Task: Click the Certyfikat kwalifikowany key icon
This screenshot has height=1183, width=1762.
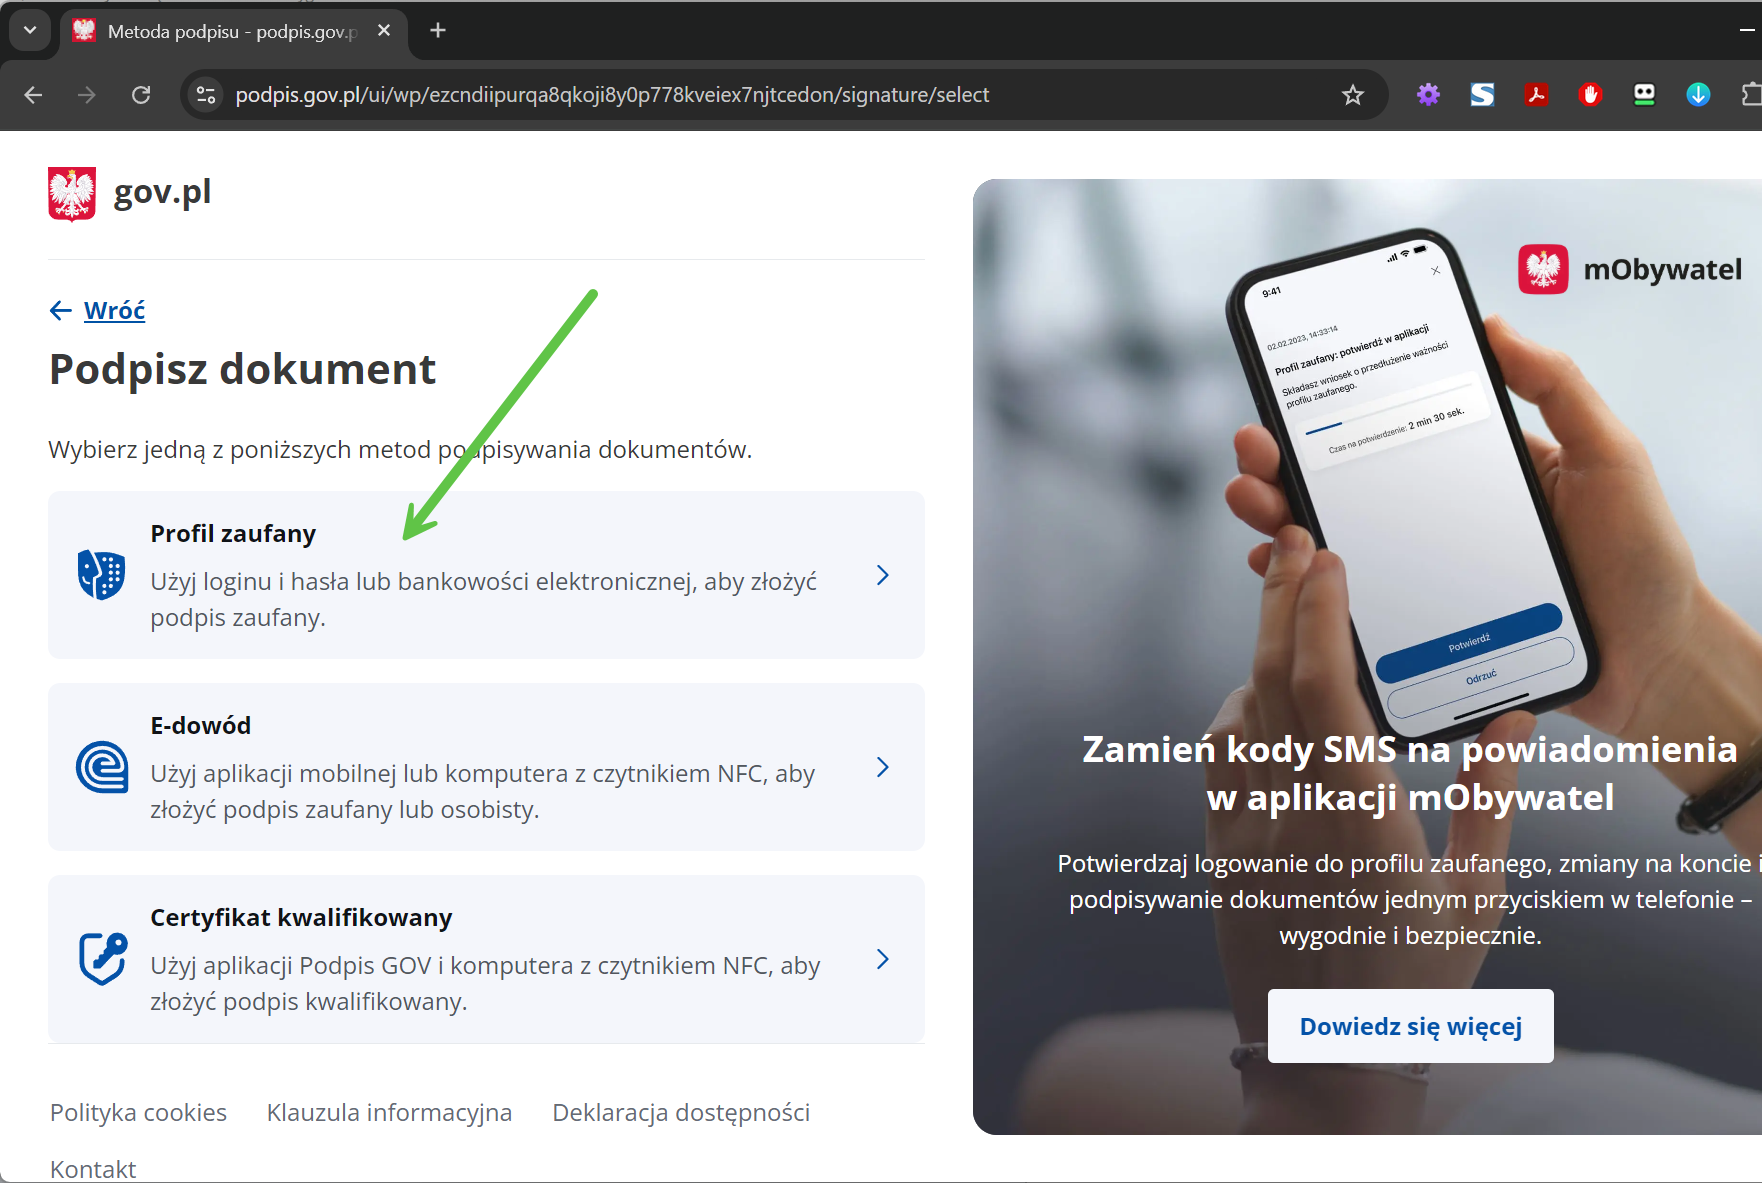Action: tap(101, 959)
